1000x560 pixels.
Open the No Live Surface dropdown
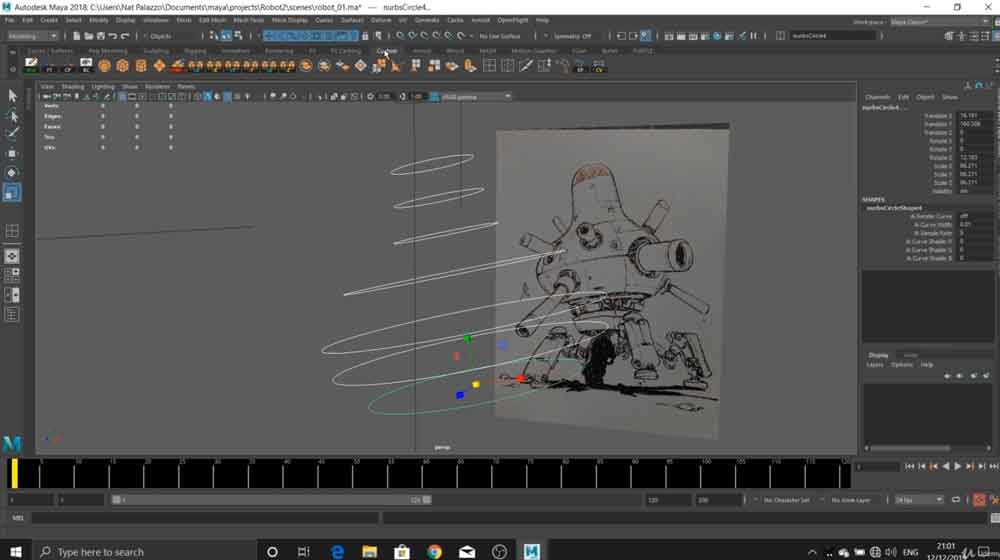click(501, 36)
